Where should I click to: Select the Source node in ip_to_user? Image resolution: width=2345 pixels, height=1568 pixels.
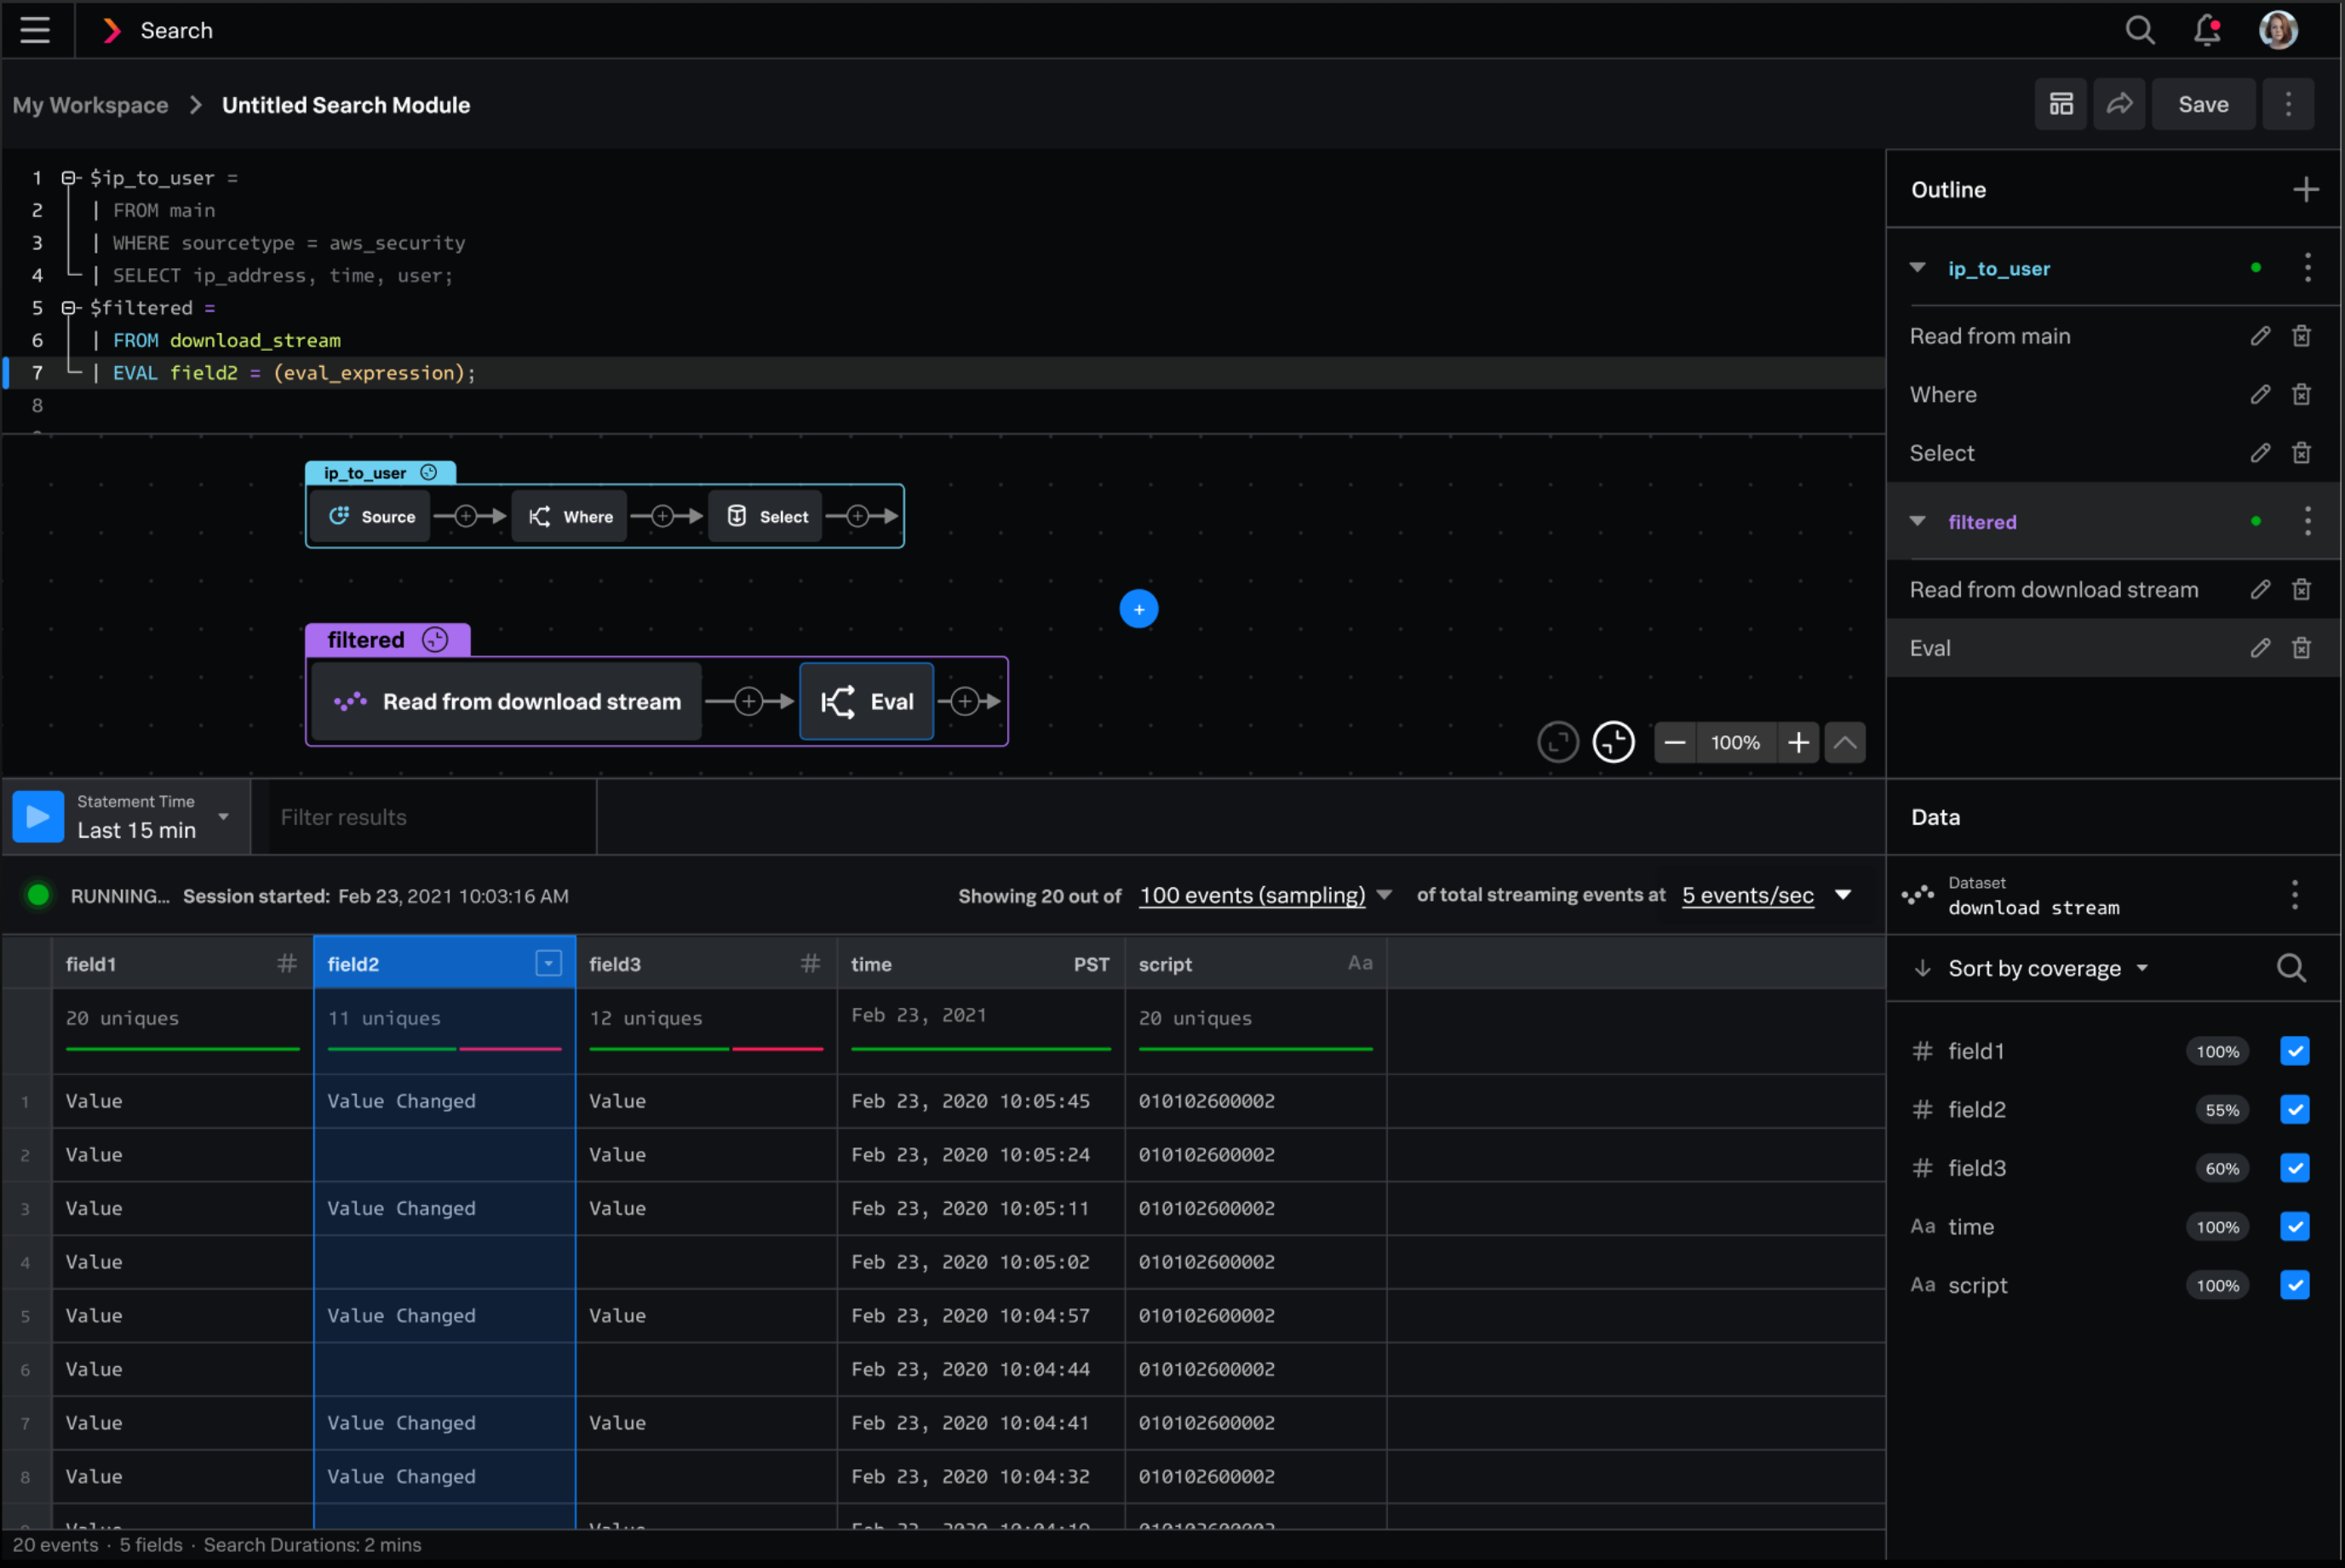click(371, 516)
